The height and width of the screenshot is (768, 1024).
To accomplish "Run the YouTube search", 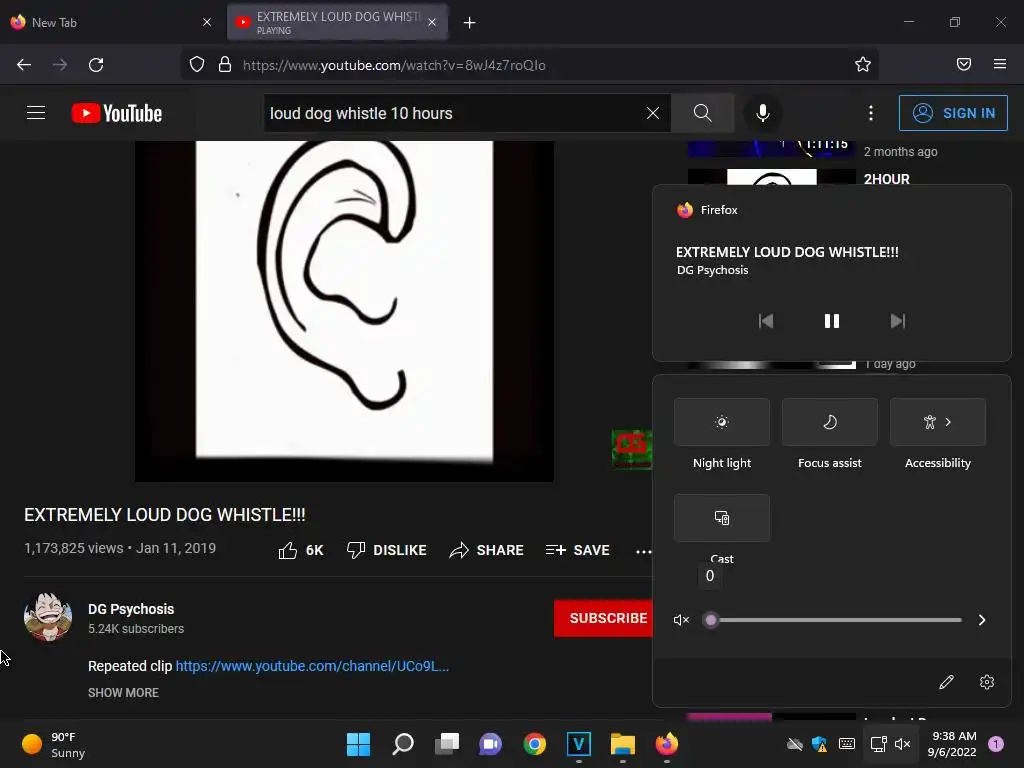I will click(x=703, y=113).
